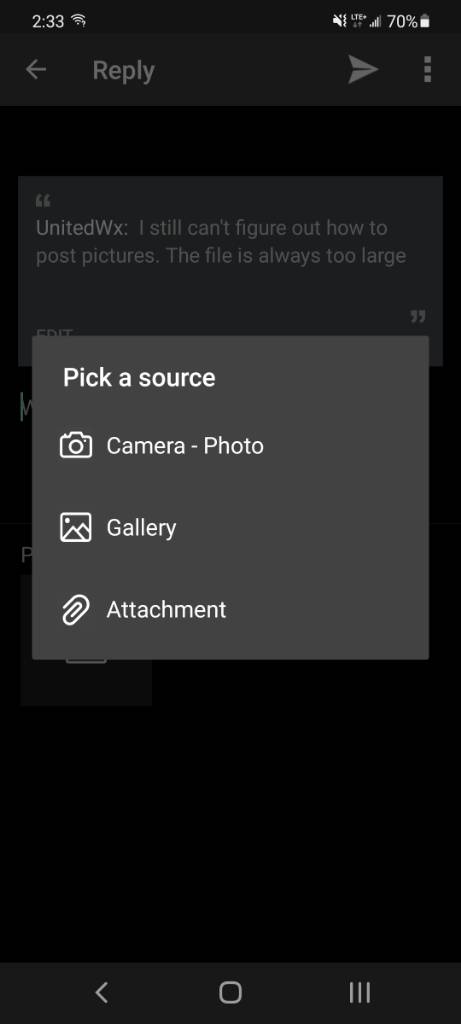Open recent apps with the three-bar button
This screenshot has width=461, height=1024.
[359, 992]
